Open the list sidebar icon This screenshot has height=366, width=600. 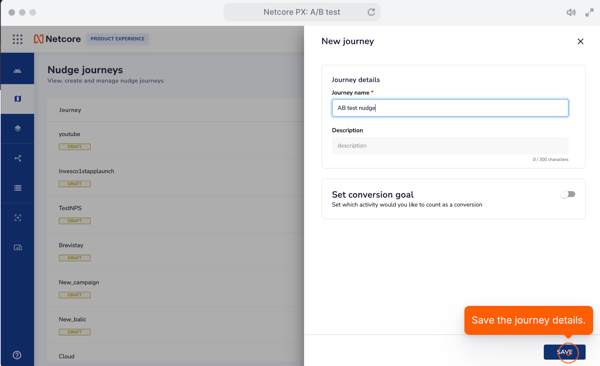click(x=18, y=188)
